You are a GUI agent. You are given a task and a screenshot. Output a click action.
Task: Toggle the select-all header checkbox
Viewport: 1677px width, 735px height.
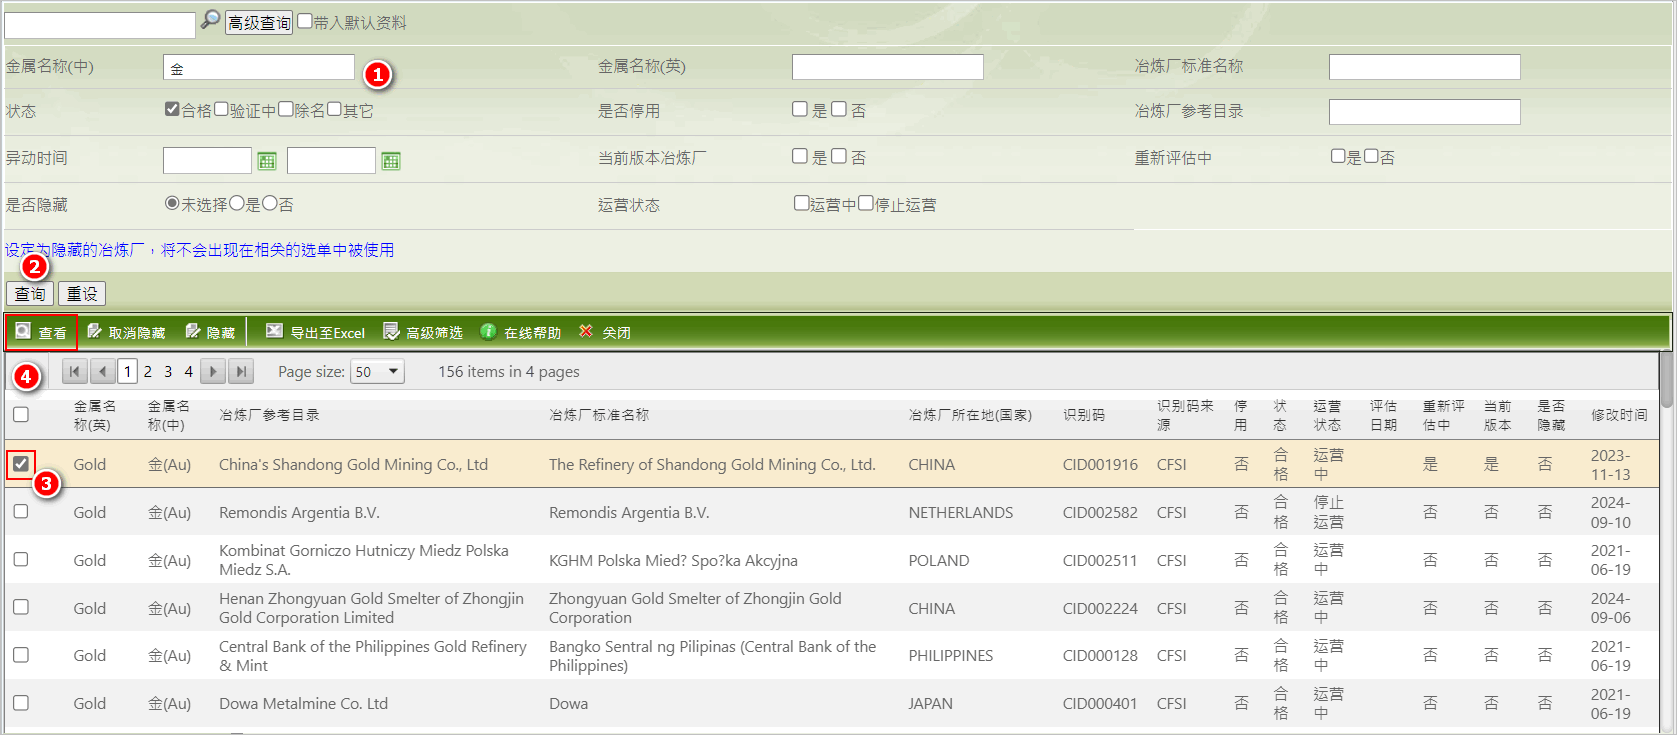coord(21,414)
